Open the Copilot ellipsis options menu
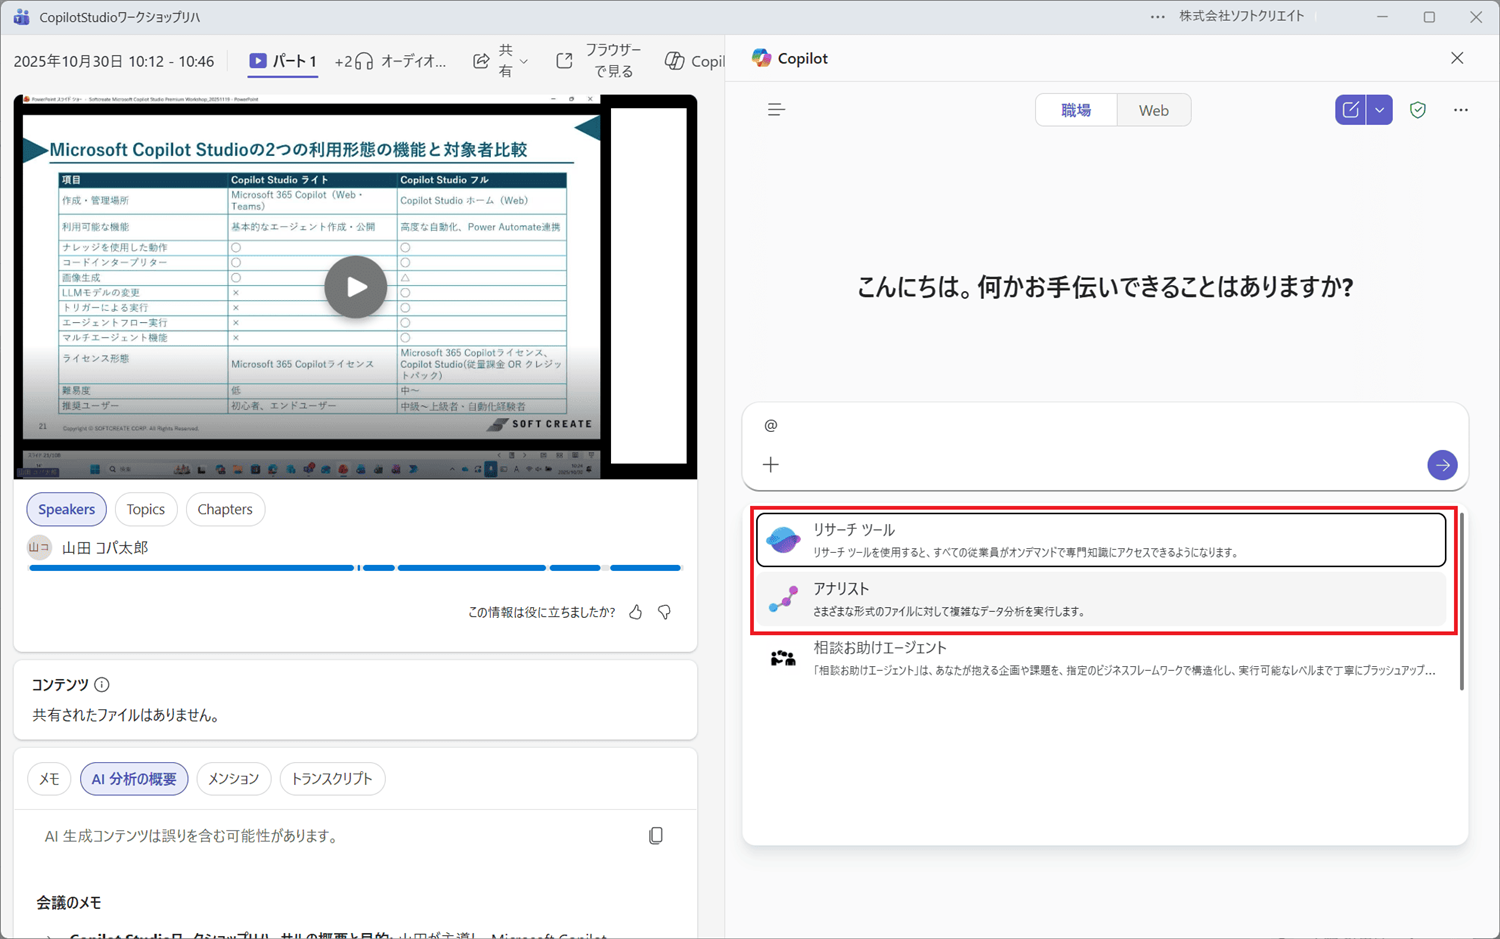 point(1461,110)
